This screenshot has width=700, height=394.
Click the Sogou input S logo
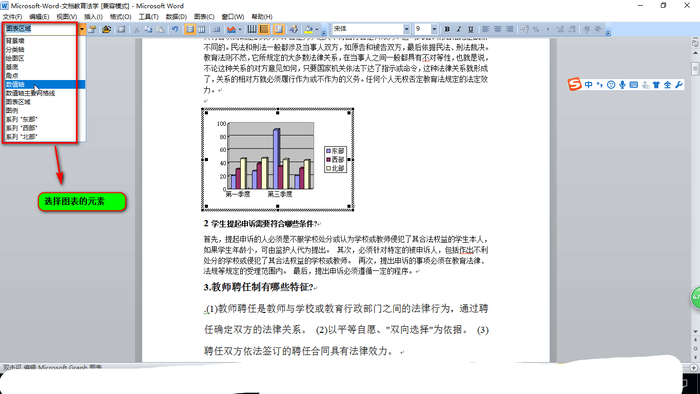pyautogui.click(x=575, y=84)
